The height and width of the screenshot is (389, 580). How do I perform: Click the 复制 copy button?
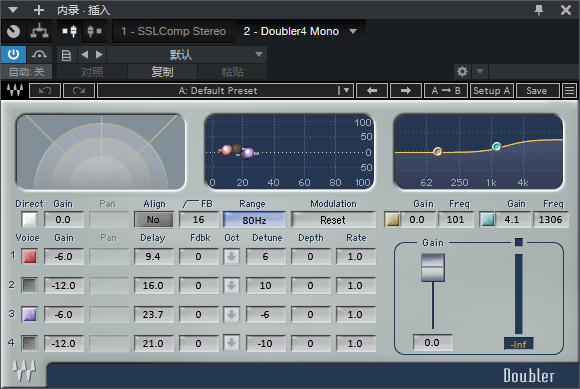tap(162, 72)
